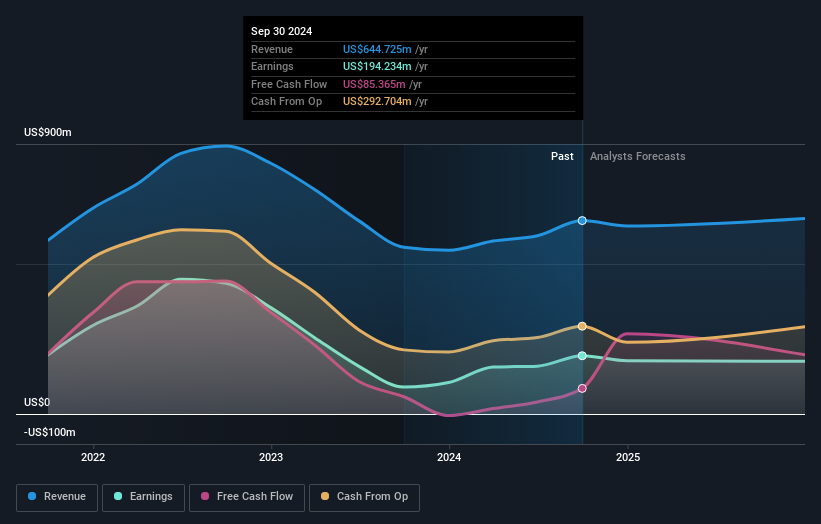The width and height of the screenshot is (821, 524).
Task: Click the pink Free Cash Flow data point
Action: click(x=582, y=388)
